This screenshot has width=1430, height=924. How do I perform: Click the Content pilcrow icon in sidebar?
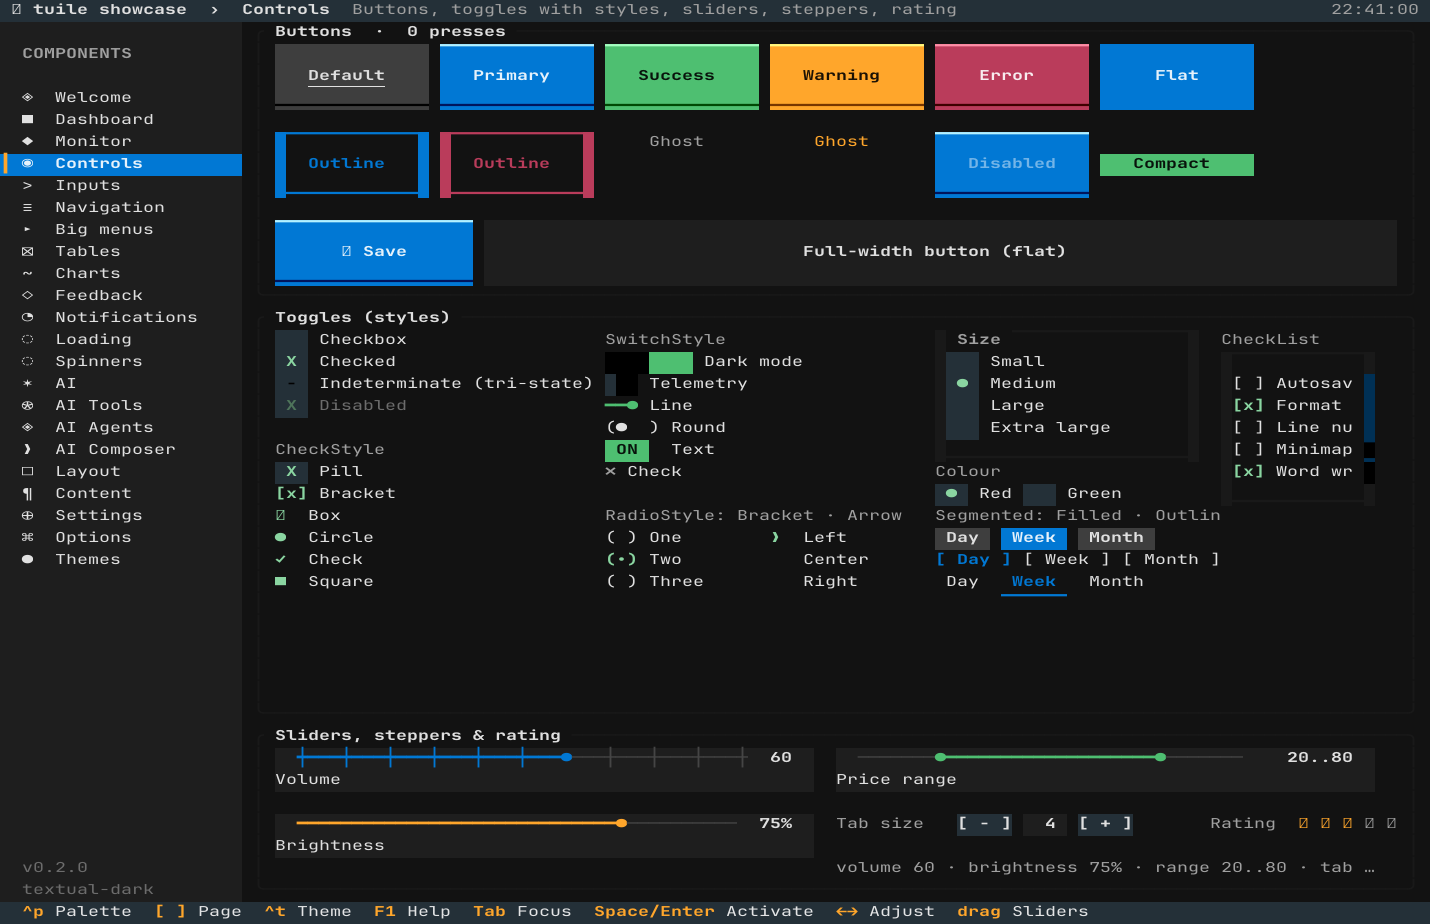coord(28,493)
